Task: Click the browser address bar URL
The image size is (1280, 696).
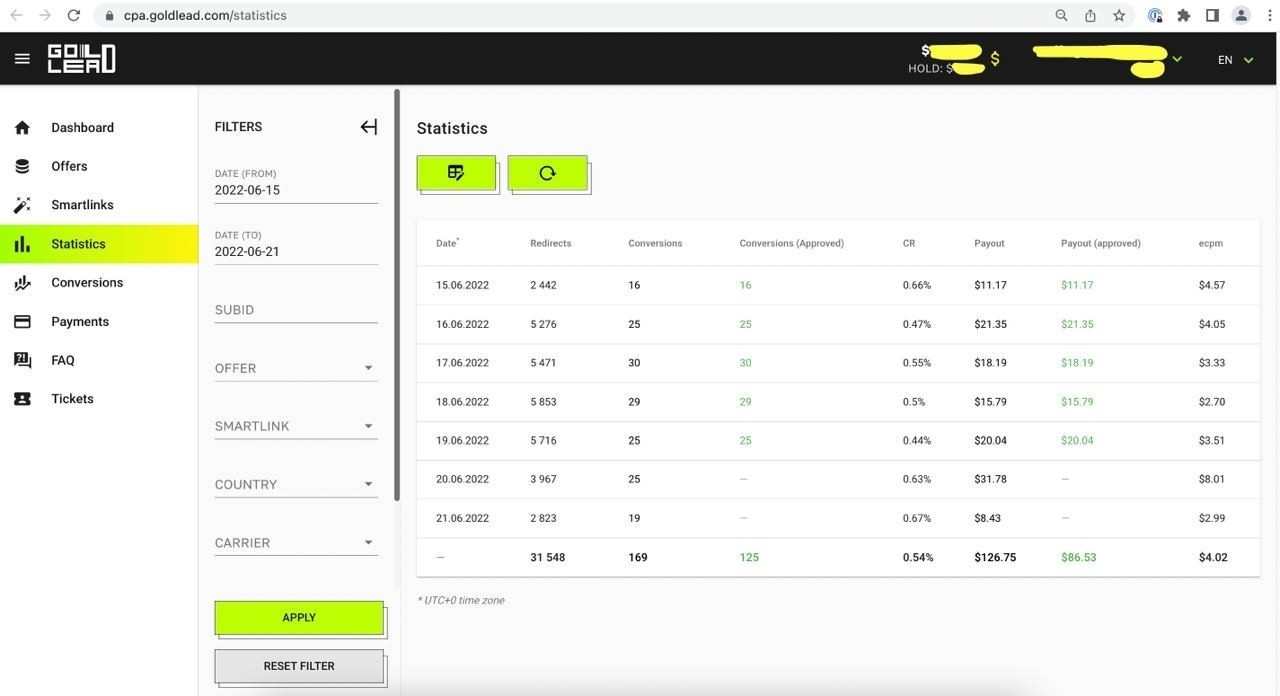Action: (x=205, y=15)
